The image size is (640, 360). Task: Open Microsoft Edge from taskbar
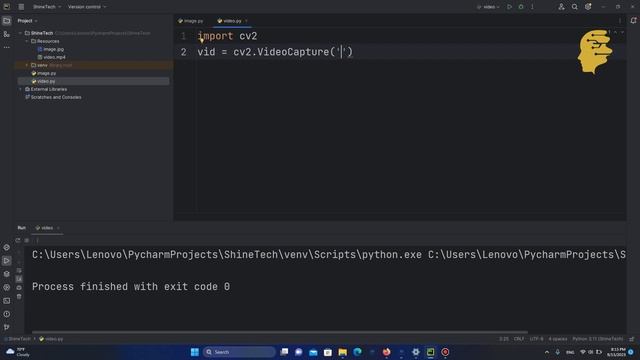[x=357, y=352]
